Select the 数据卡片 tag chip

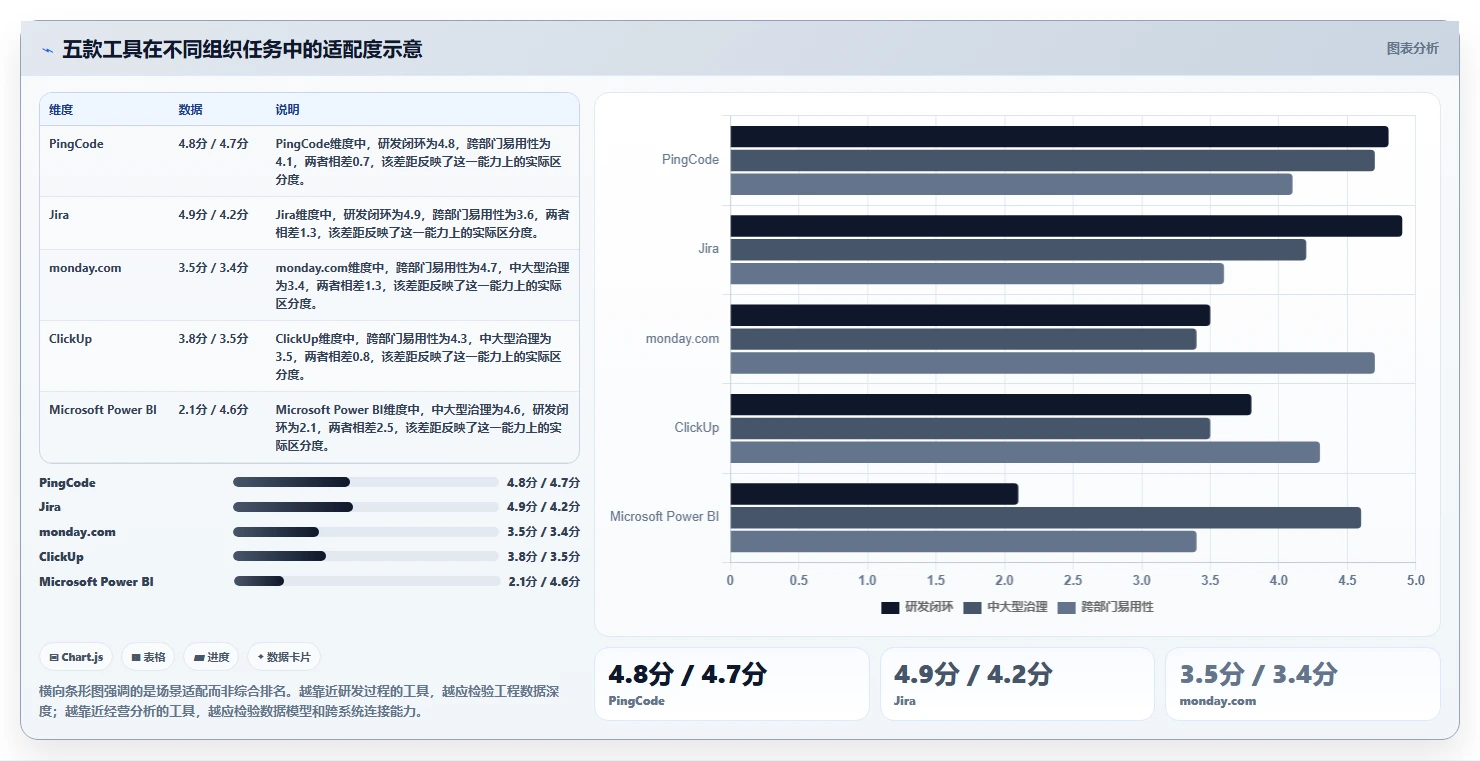click(x=284, y=657)
